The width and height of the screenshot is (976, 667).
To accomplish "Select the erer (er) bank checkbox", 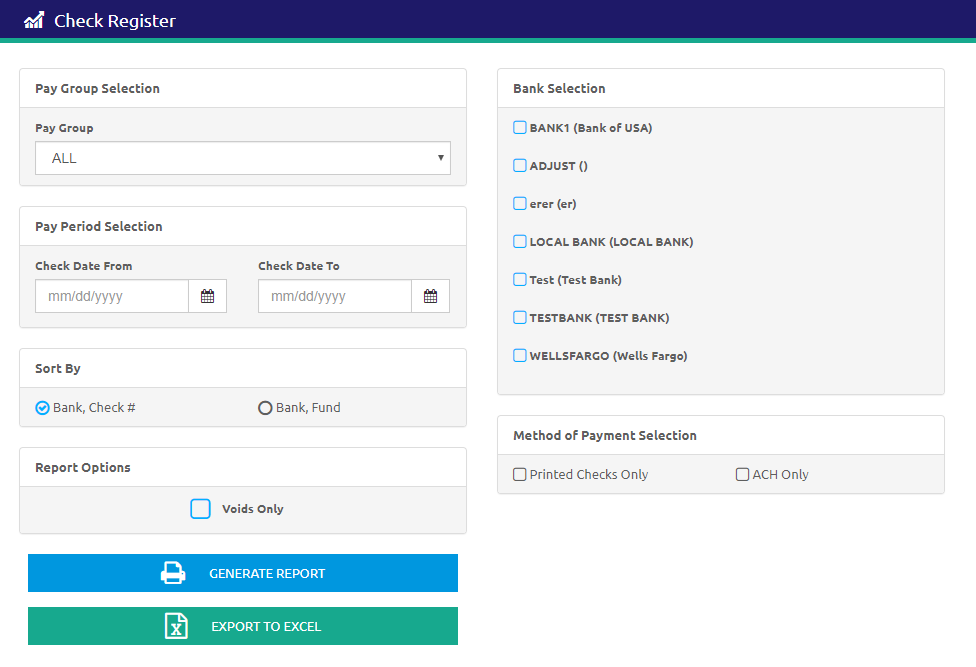I will [x=520, y=203].
